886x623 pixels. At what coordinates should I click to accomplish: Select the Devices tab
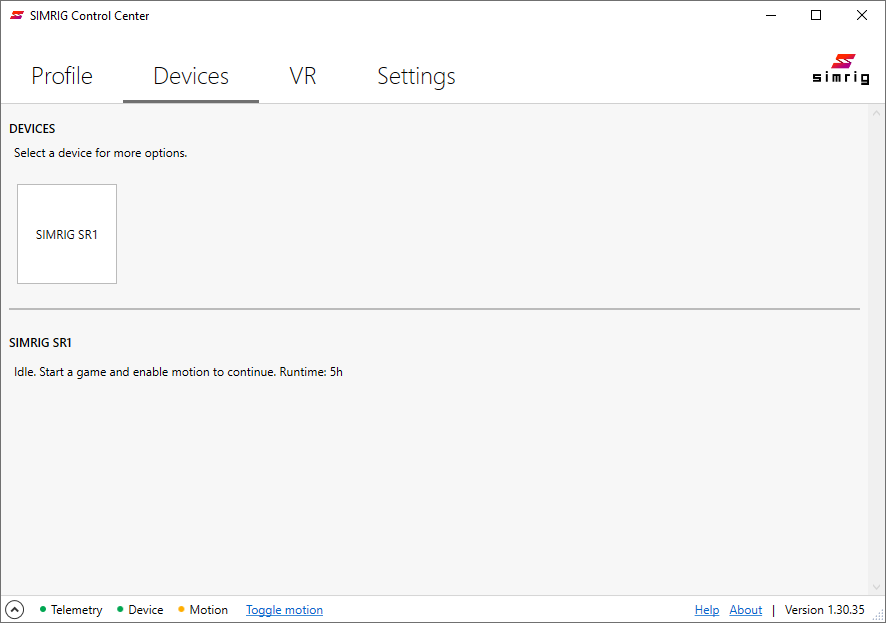tap(190, 76)
